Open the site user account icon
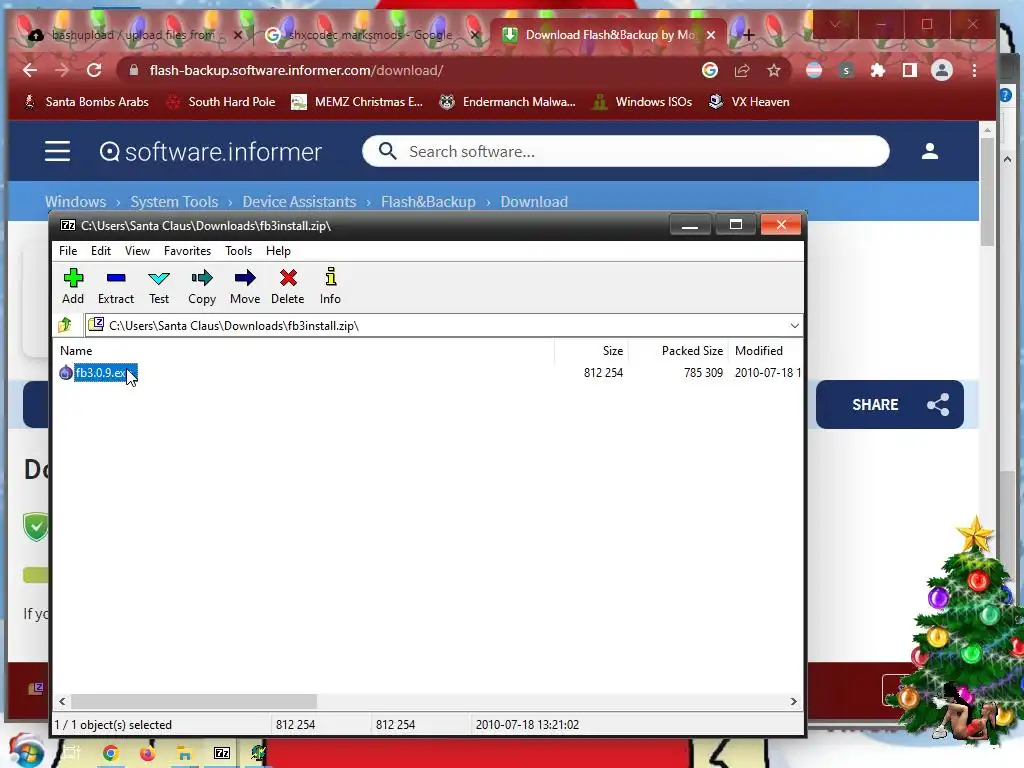The image size is (1024, 768). [930, 152]
